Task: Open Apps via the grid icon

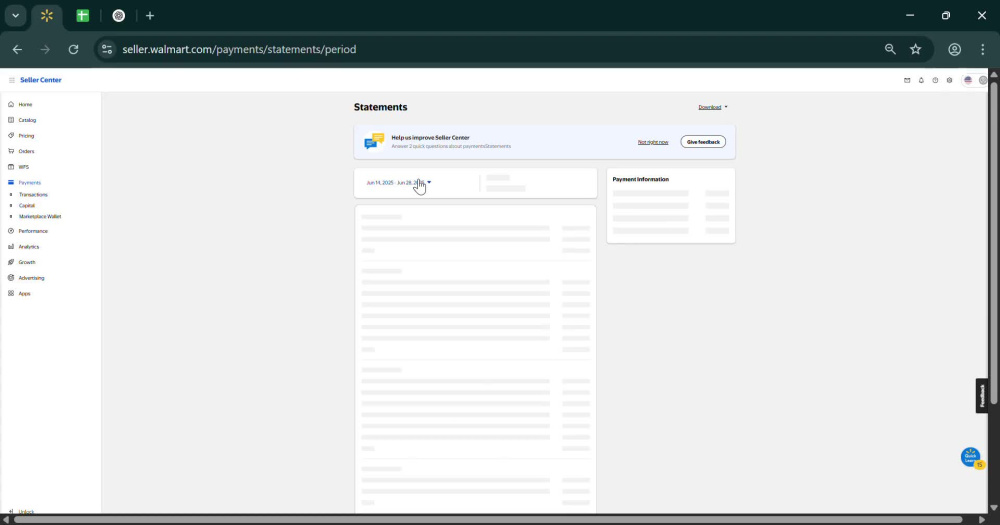Action: click(11, 293)
